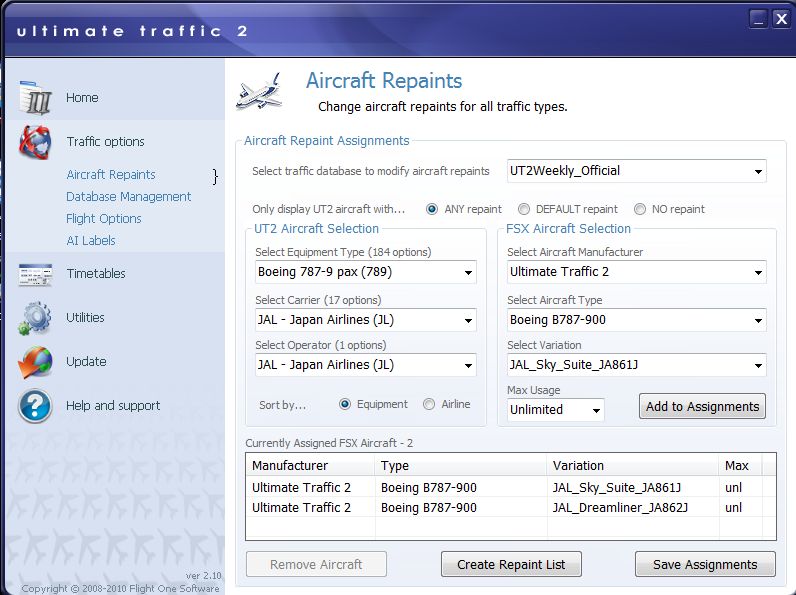
Task: Select the NO repaint radio button
Action: click(x=640, y=209)
